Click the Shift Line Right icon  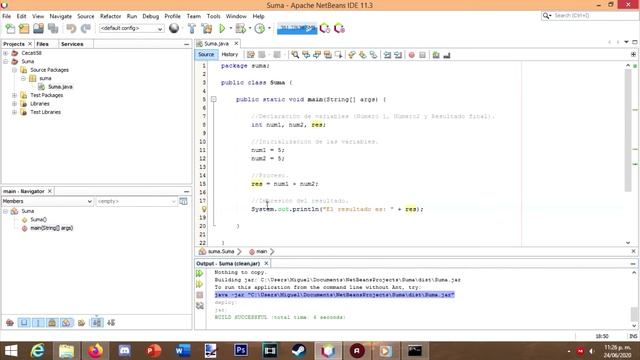[398, 55]
